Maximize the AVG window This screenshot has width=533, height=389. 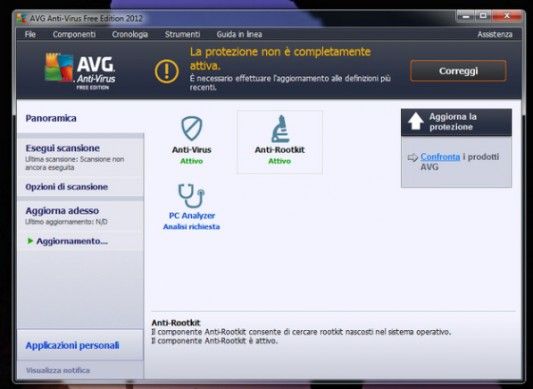(483, 16)
